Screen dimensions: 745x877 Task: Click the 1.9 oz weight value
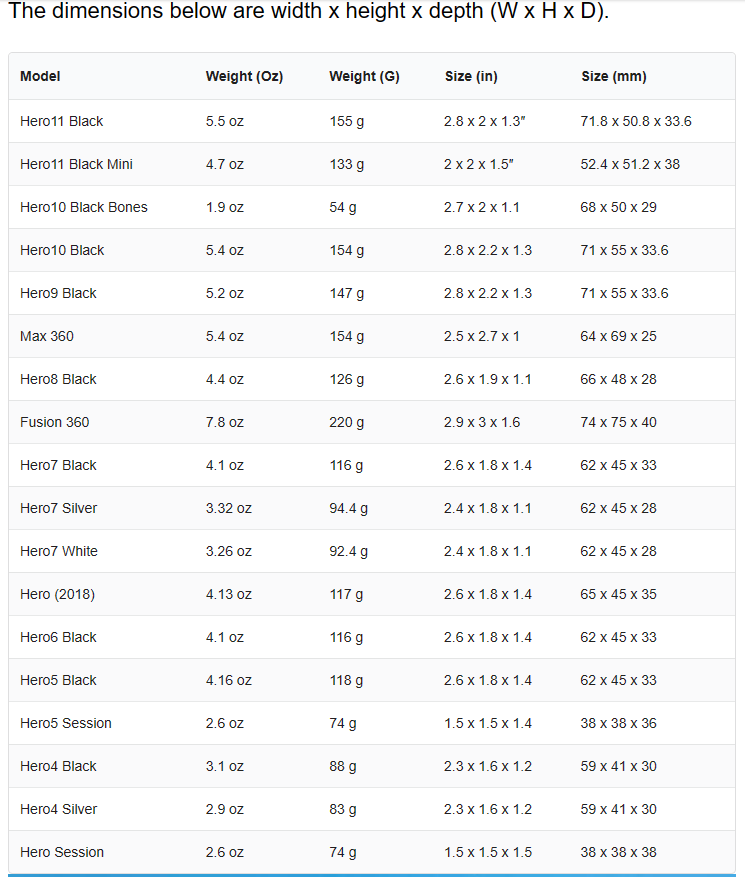225,207
